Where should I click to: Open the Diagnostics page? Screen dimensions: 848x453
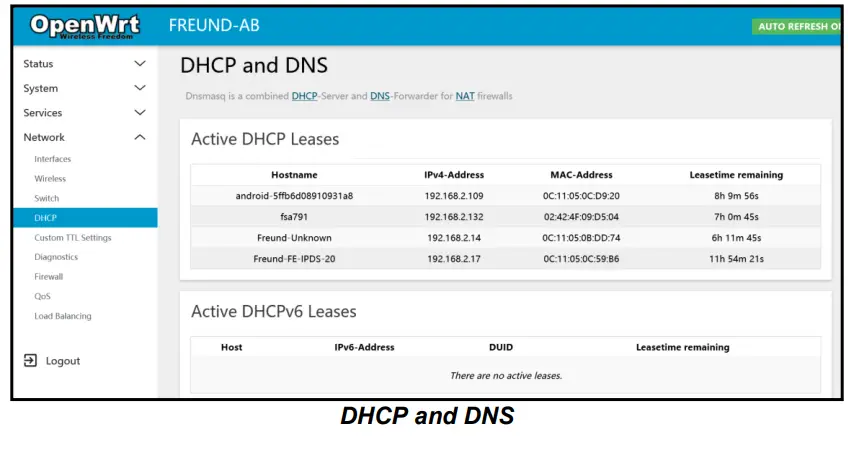coord(56,257)
